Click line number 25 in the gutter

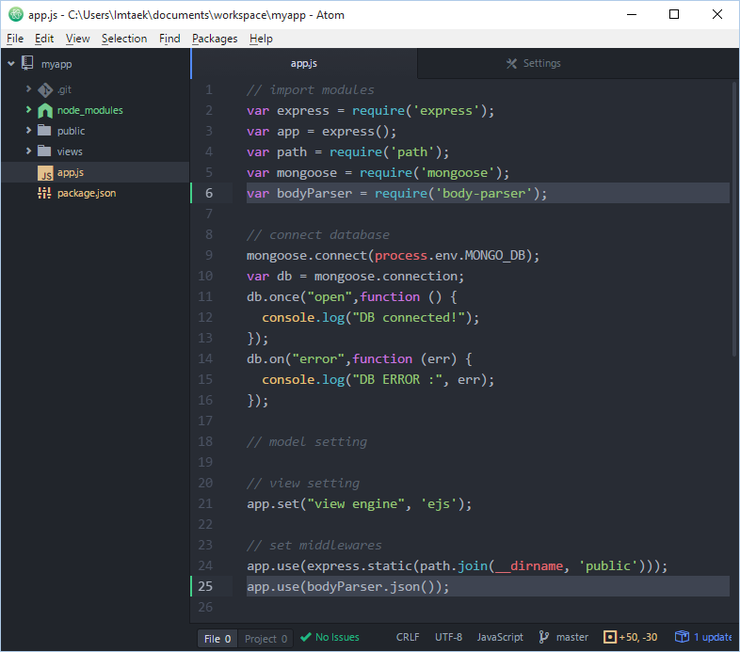205,586
